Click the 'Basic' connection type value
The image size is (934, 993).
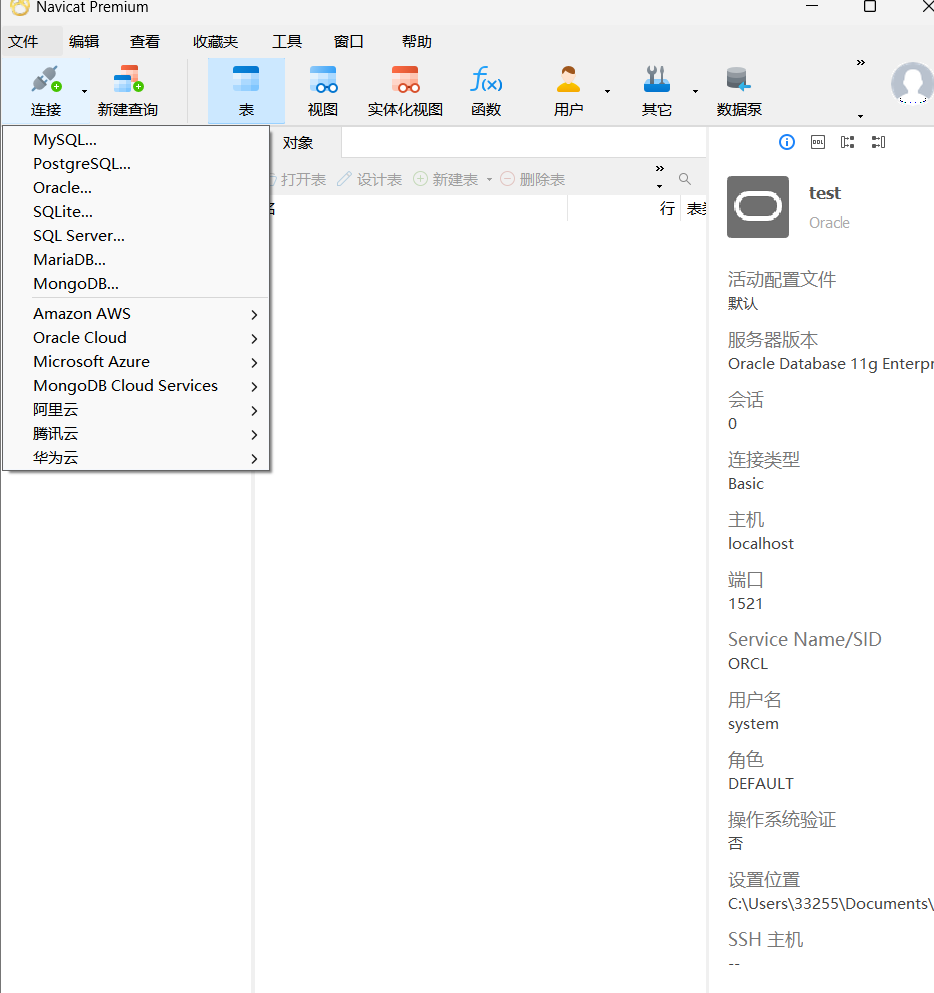746,484
